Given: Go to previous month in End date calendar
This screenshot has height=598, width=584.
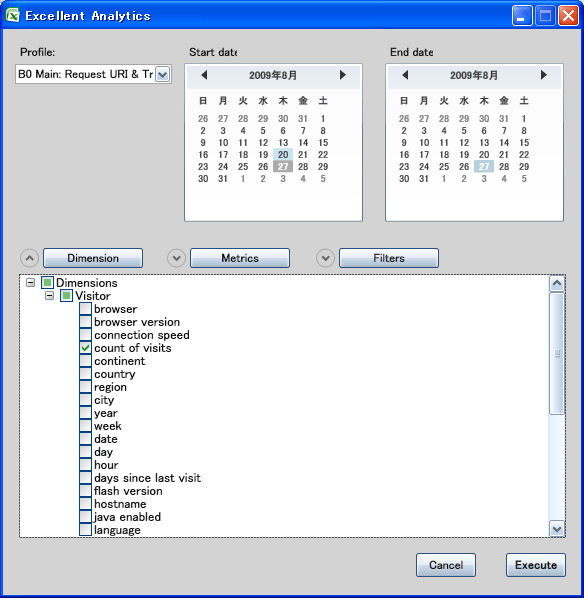Looking at the screenshot, I should [x=405, y=75].
